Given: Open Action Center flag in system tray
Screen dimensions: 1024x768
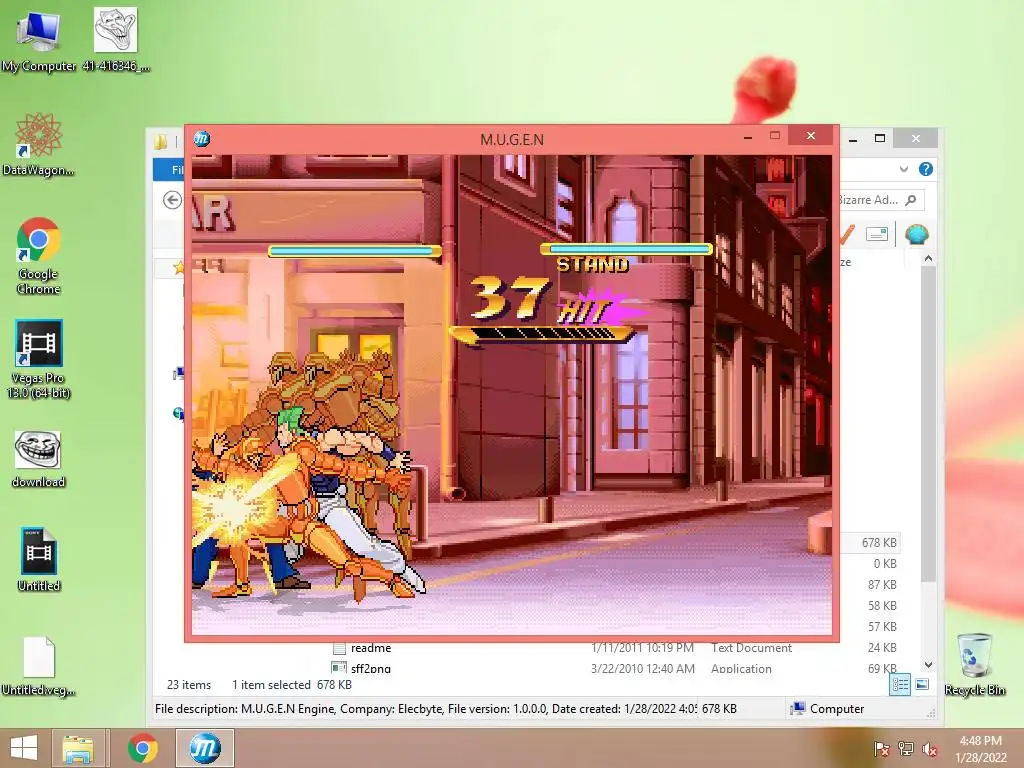Looking at the screenshot, I should click(x=881, y=749).
